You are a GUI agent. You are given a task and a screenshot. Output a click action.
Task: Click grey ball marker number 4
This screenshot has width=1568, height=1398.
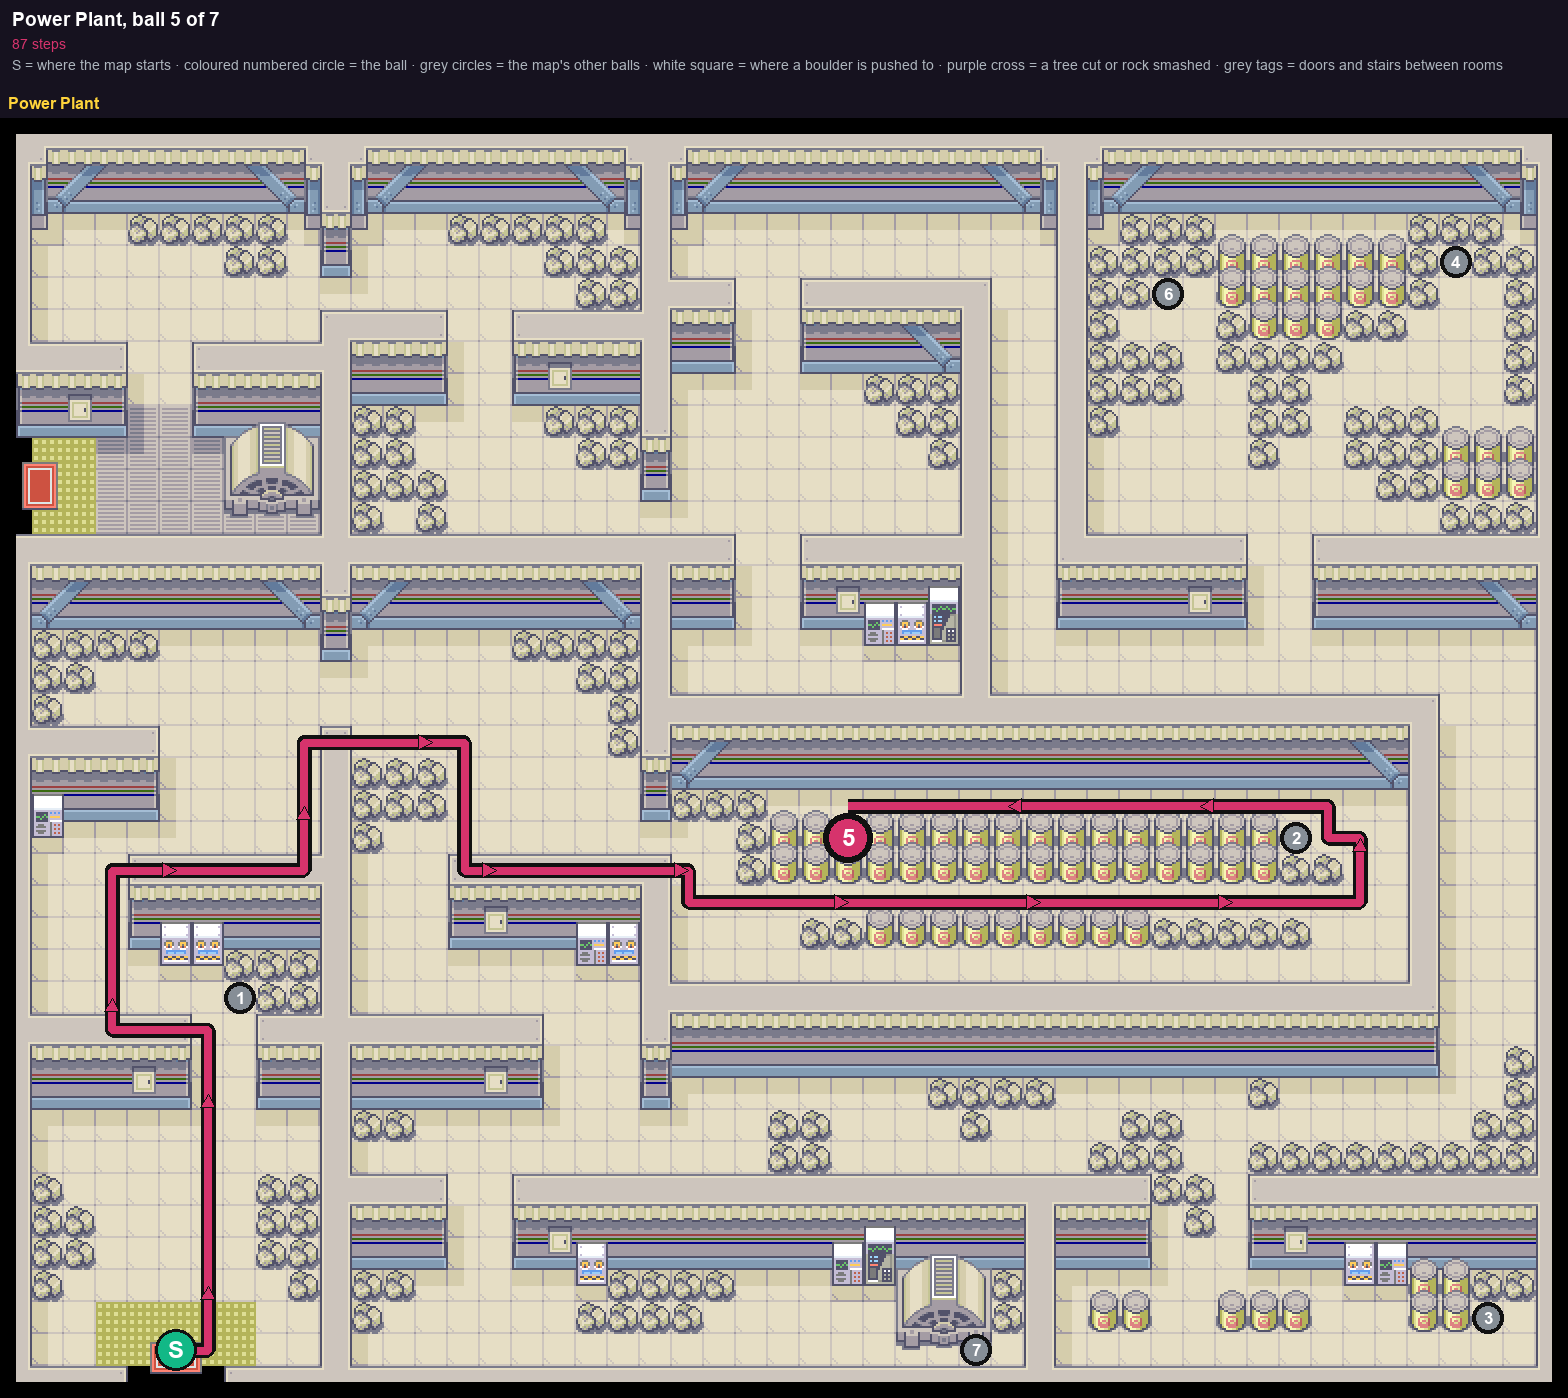1456,262
